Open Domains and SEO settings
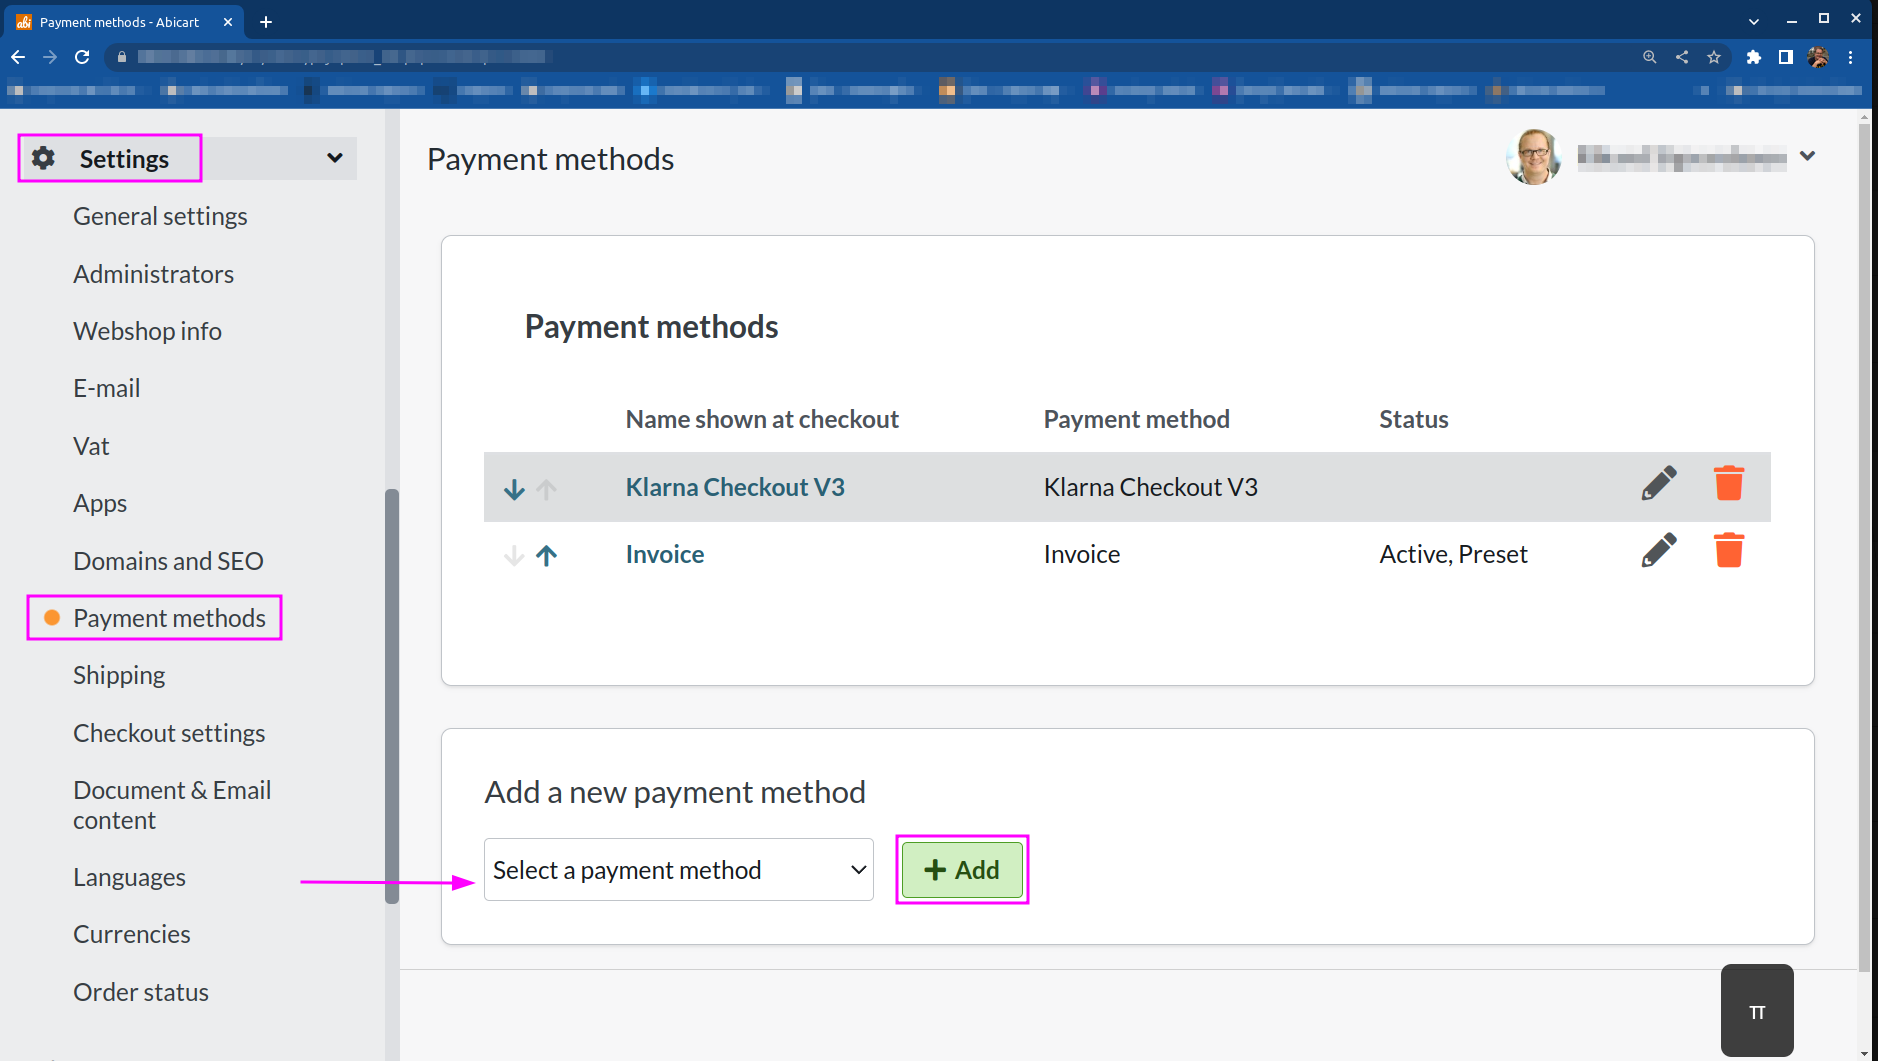 pyautogui.click(x=168, y=561)
